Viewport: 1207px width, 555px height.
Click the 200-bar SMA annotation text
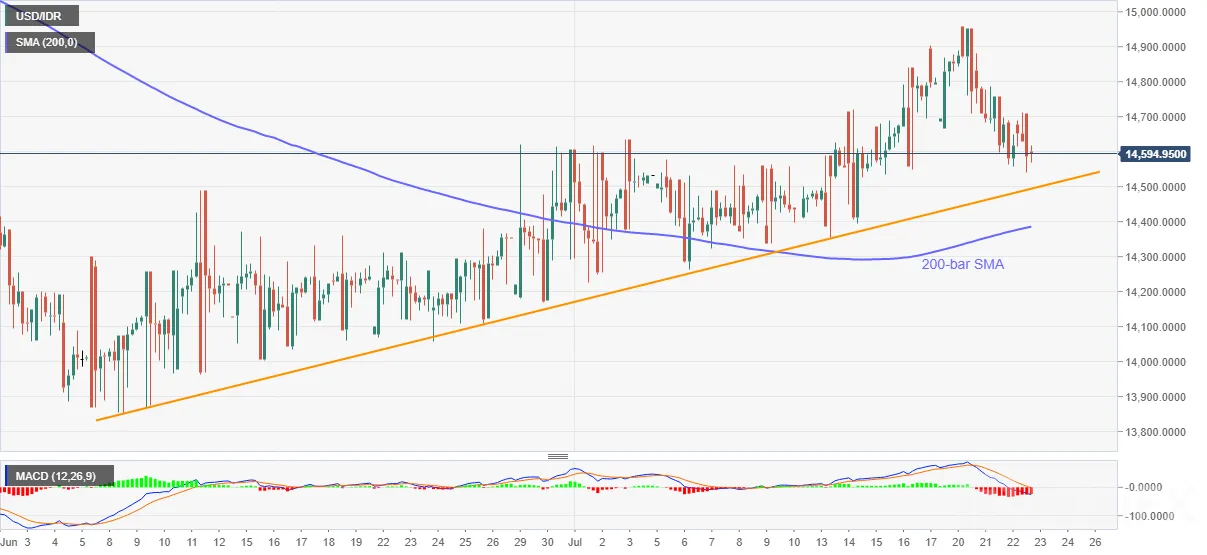[959, 265]
